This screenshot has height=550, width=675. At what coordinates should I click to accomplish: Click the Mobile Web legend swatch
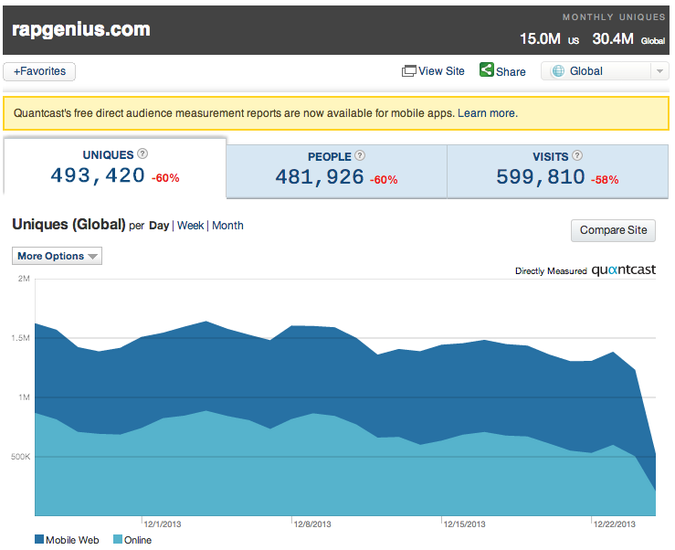39,539
